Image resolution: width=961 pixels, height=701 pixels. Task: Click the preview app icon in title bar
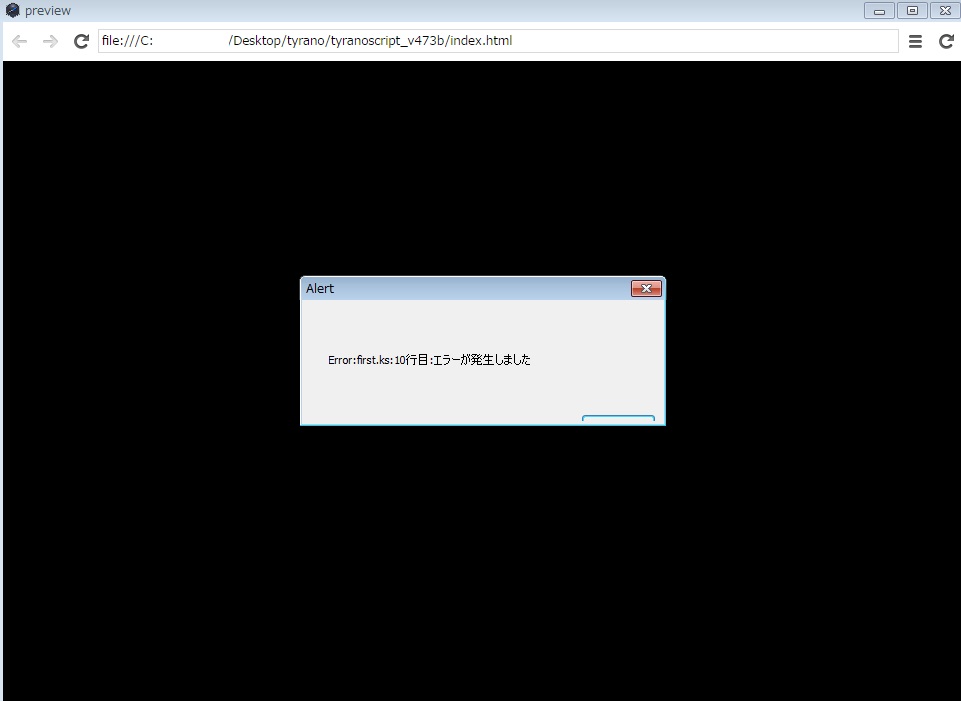12,10
